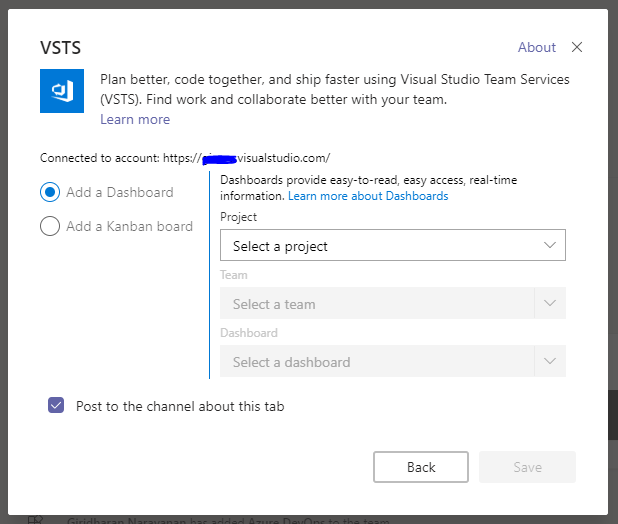Choose the Add a Kanban board option
This screenshot has height=524, width=618.
tap(50, 226)
